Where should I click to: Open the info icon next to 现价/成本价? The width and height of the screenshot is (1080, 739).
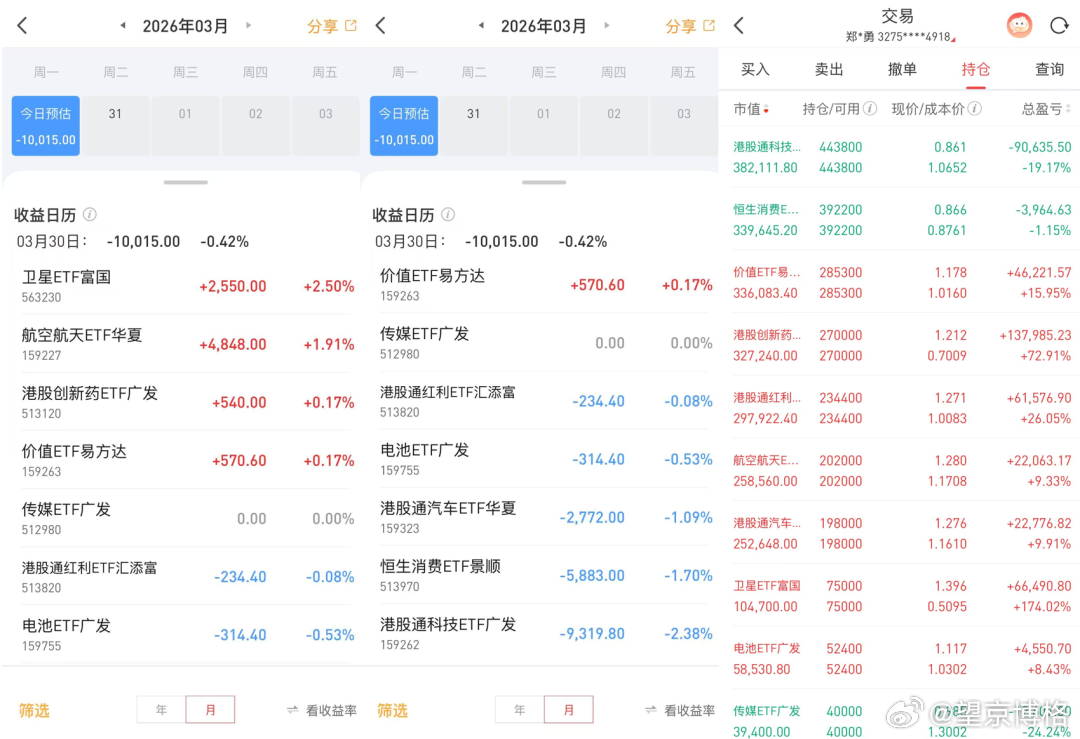(975, 108)
